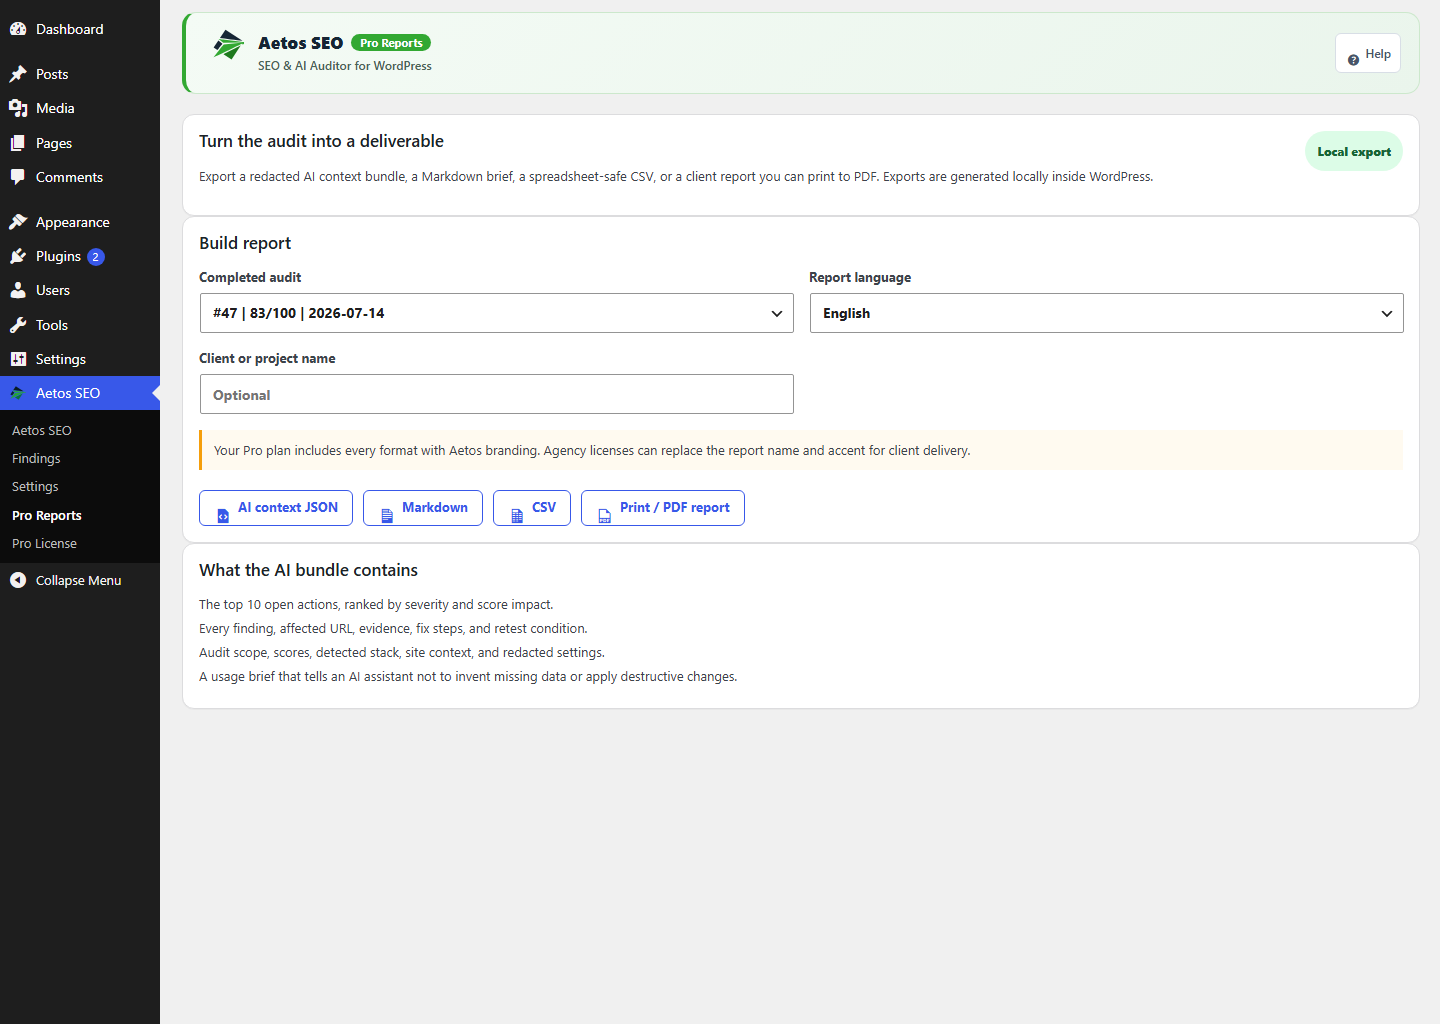1440x1024 pixels.
Task: Click the Print / PDF report icon
Action: 605,516
